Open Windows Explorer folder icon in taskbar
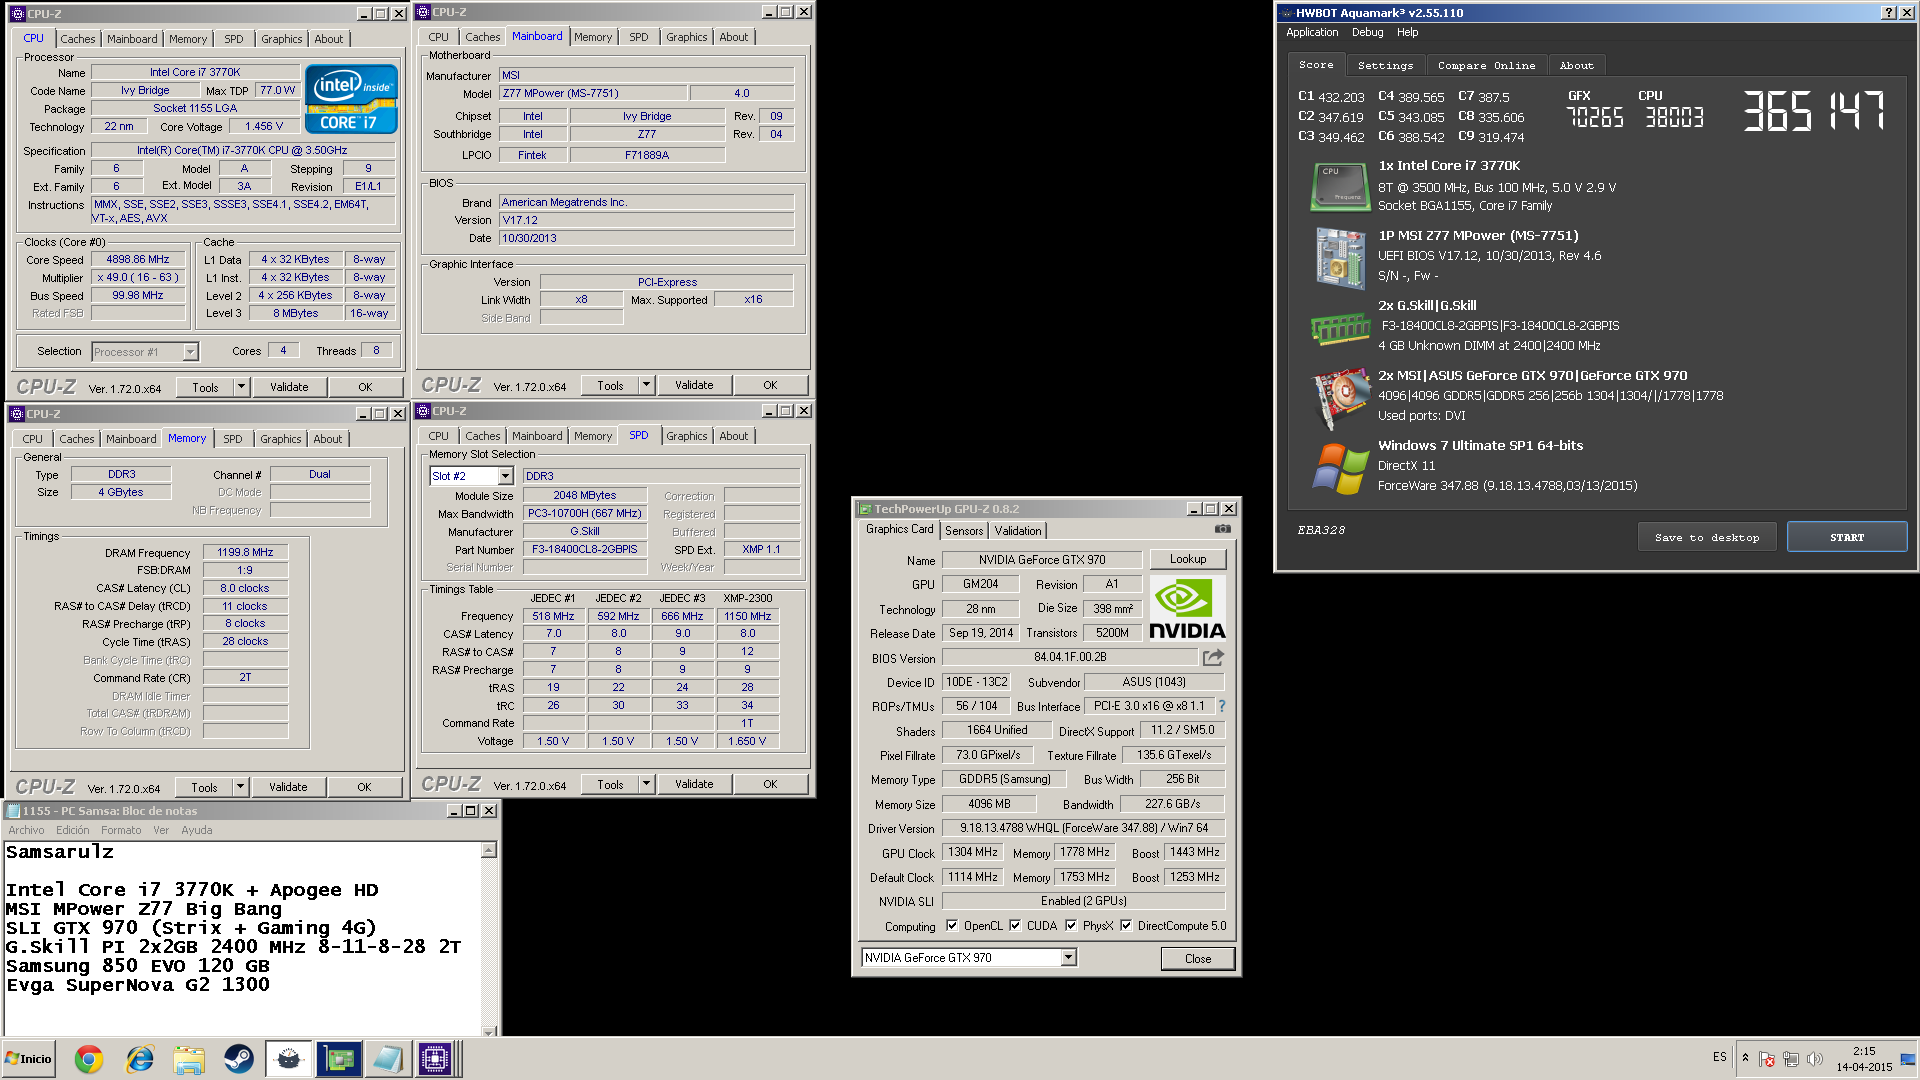Image resolution: width=1920 pixels, height=1080 pixels. click(x=189, y=1059)
